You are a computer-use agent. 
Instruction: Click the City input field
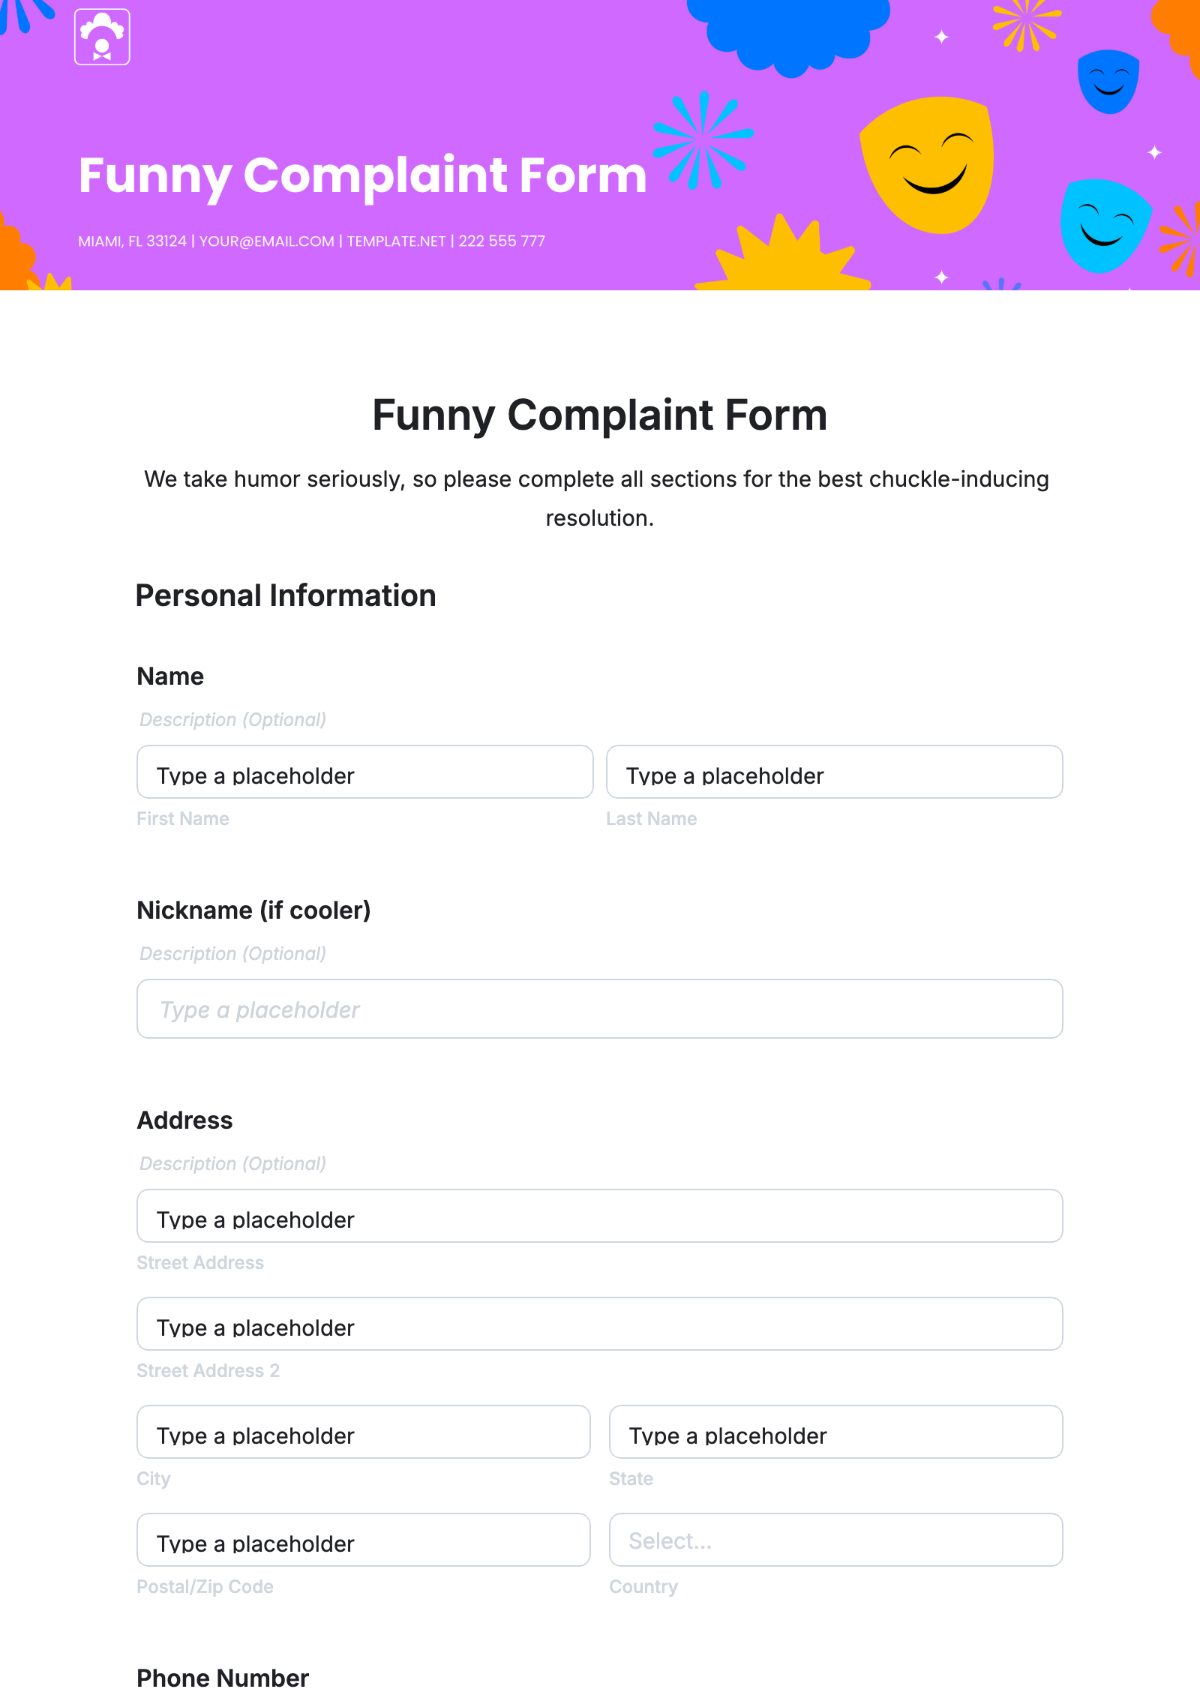point(364,1432)
